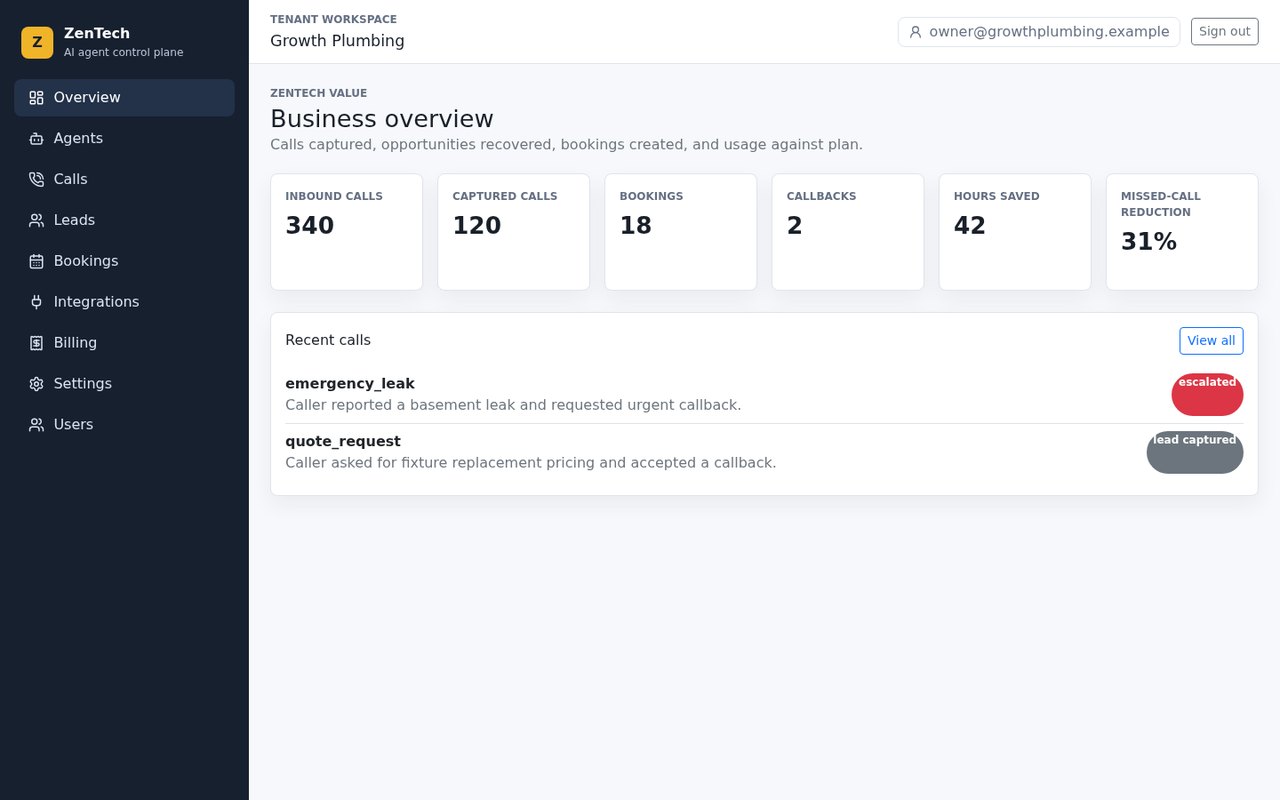This screenshot has width=1280, height=800.
Task: Select the Captured Calls 120 card
Action: [x=513, y=232]
